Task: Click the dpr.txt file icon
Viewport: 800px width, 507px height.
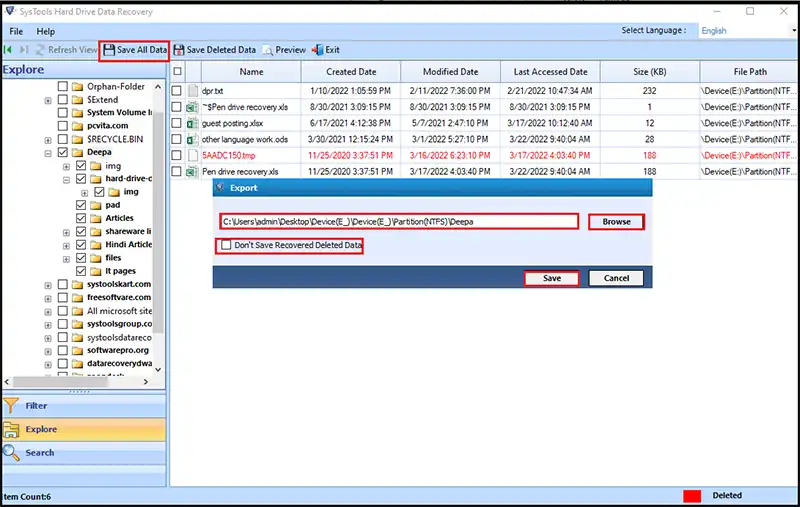Action: pos(193,91)
